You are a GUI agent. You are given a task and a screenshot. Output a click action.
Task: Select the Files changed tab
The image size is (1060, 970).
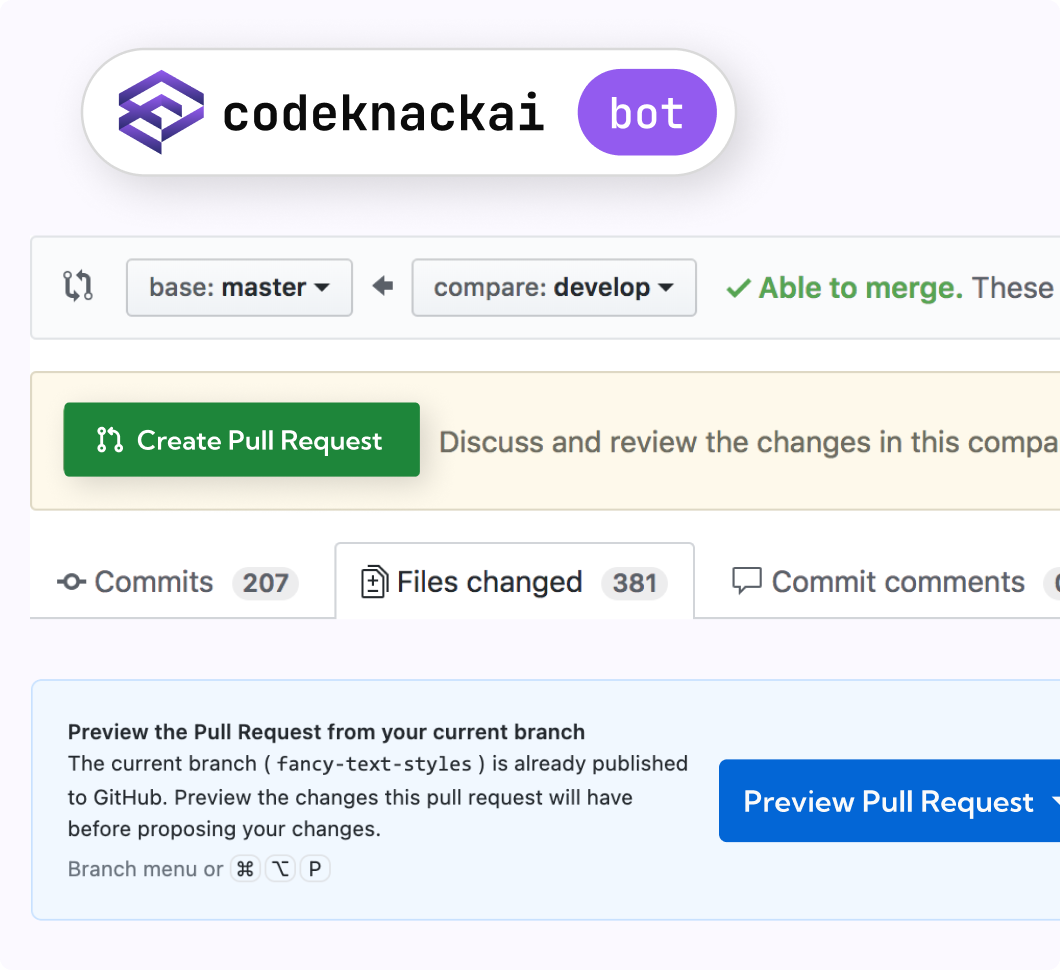(x=514, y=582)
